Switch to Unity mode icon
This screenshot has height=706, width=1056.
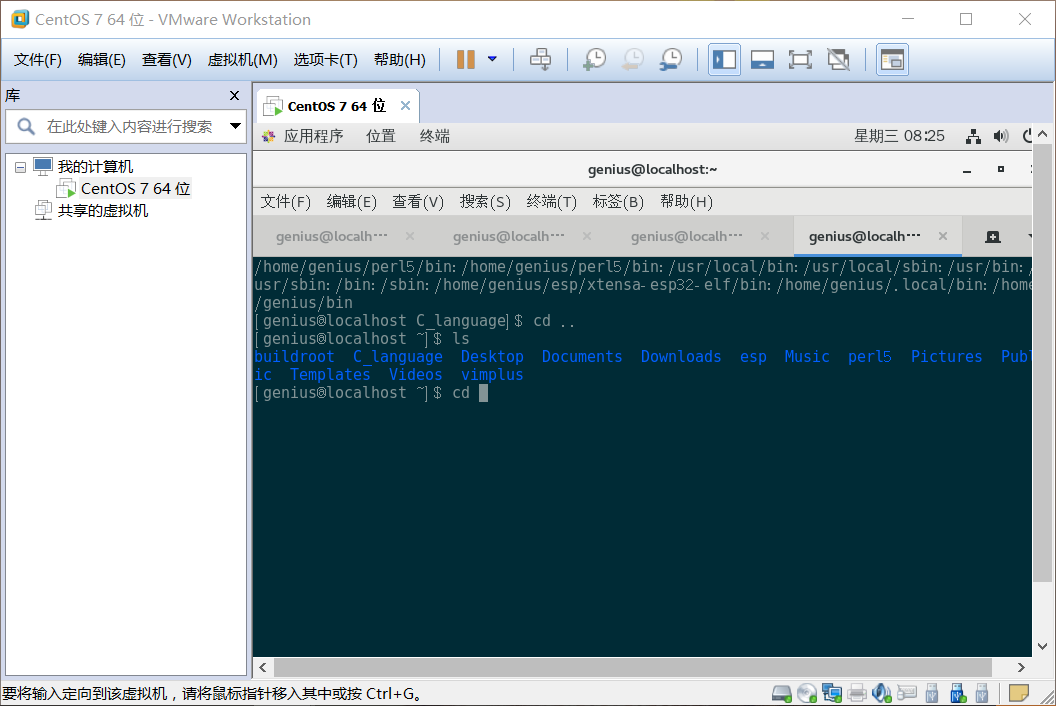(838, 59)
